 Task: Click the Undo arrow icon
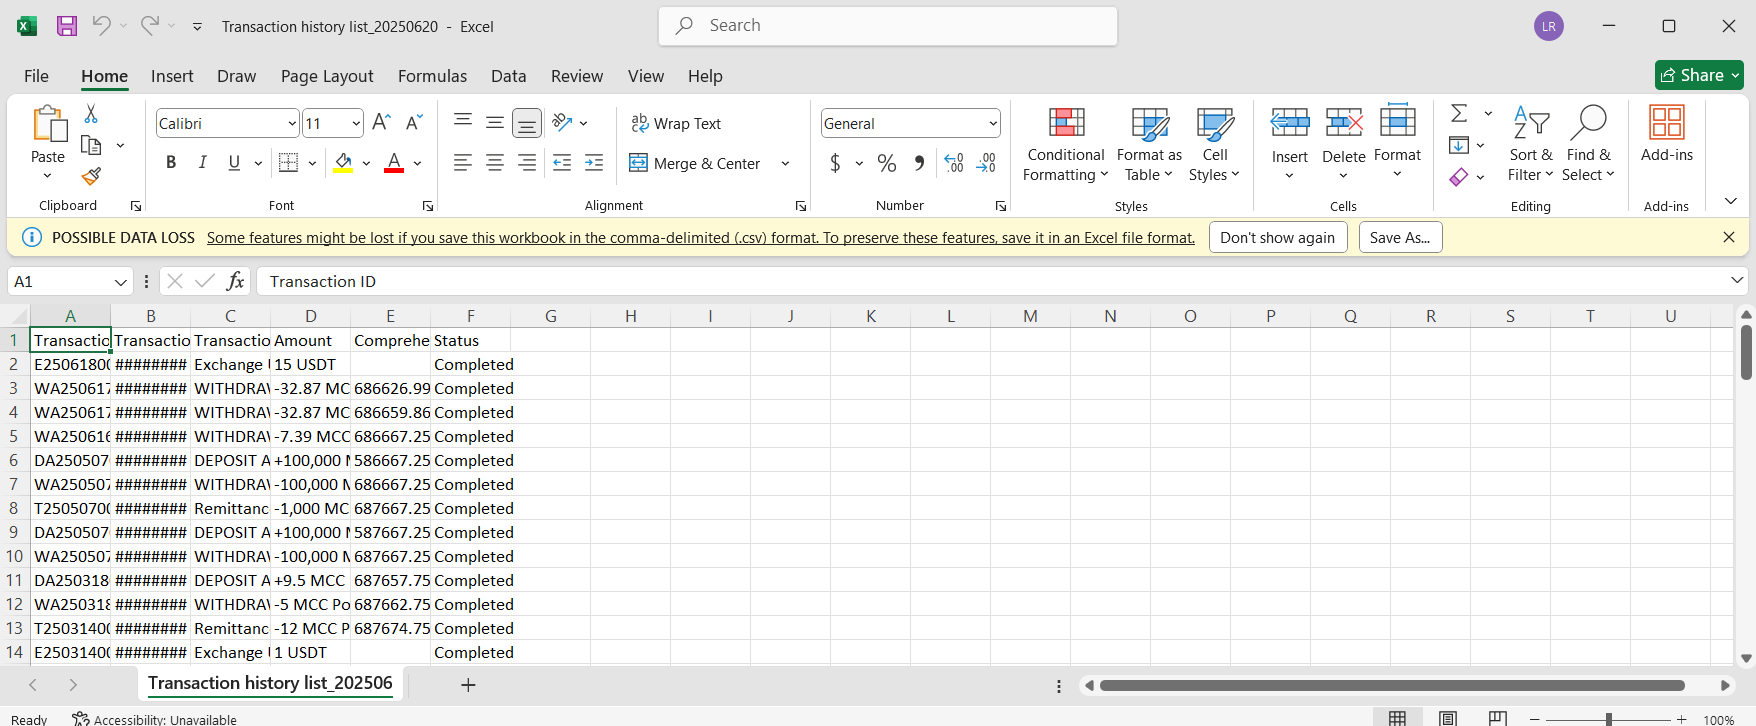[x=101, y=26]
